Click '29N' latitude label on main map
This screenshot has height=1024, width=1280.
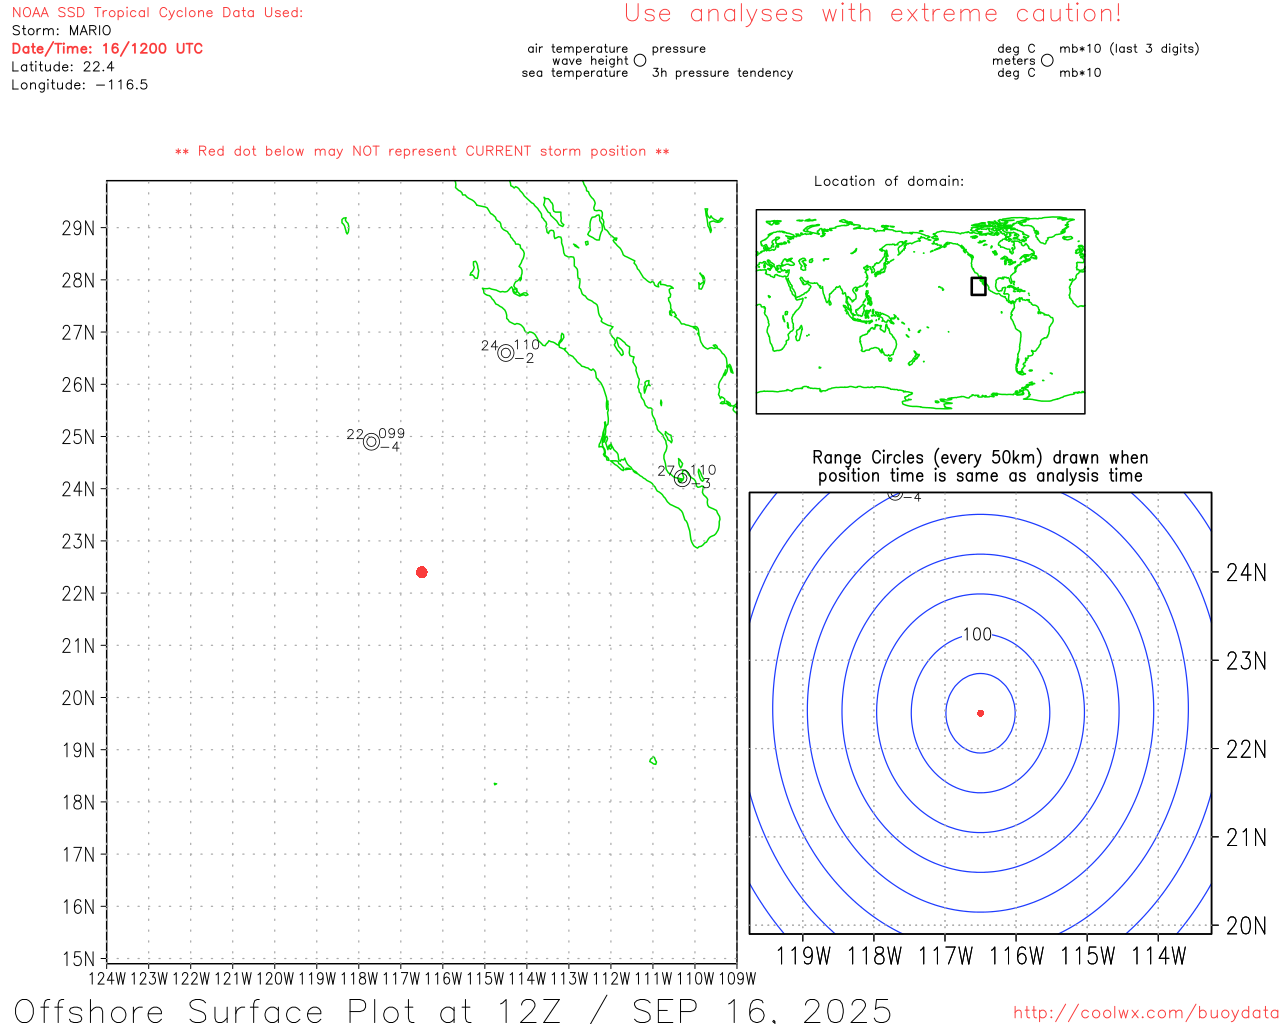click(x=78, y=228)
